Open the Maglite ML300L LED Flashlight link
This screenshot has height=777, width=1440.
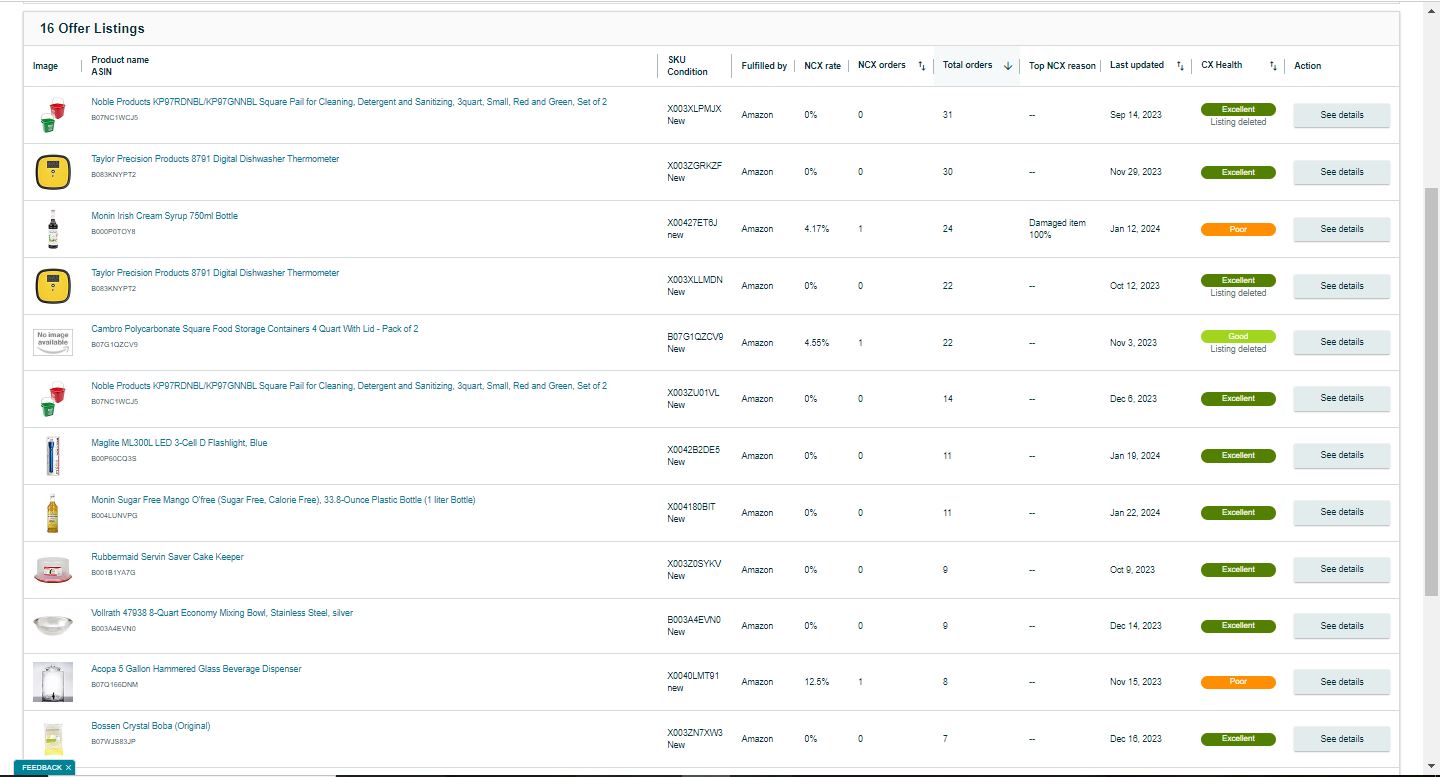[179, 443]
